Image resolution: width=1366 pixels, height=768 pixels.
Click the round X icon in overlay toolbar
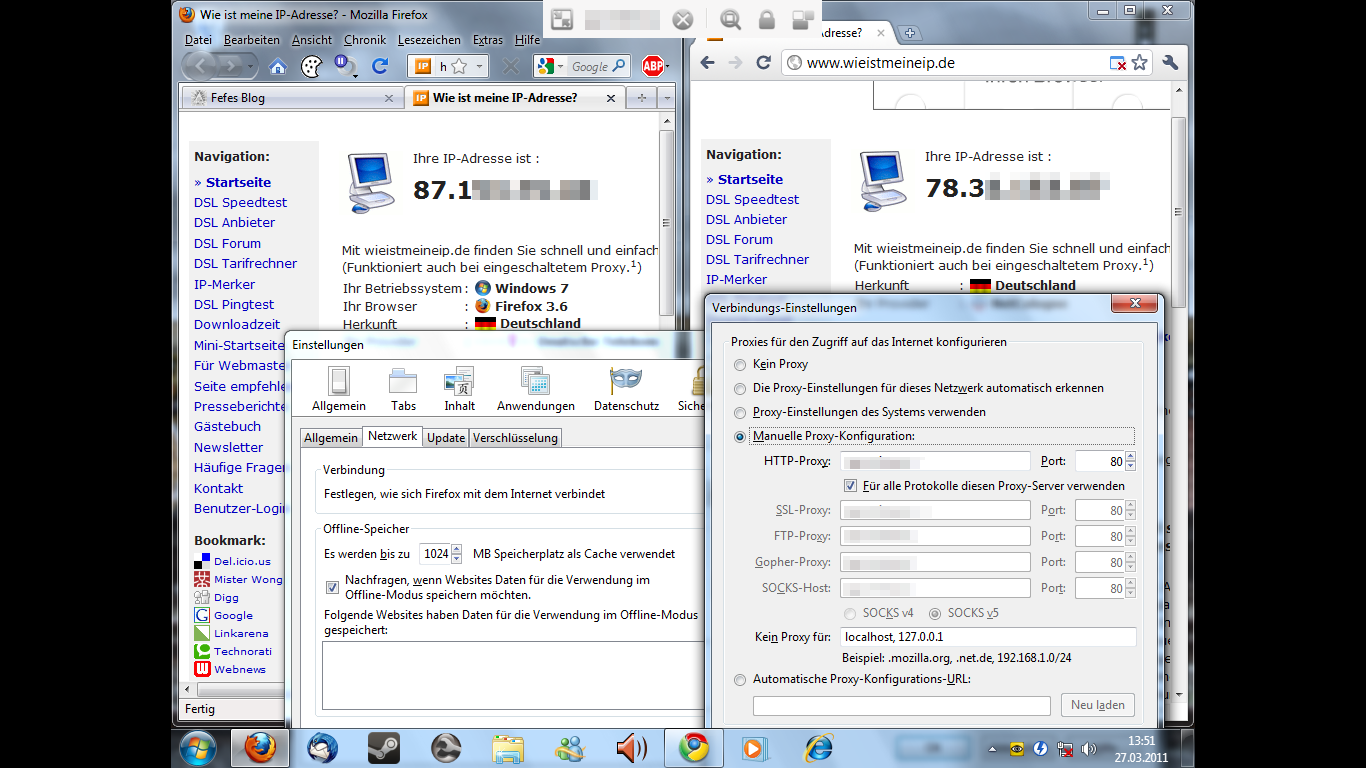pos(682,19)
